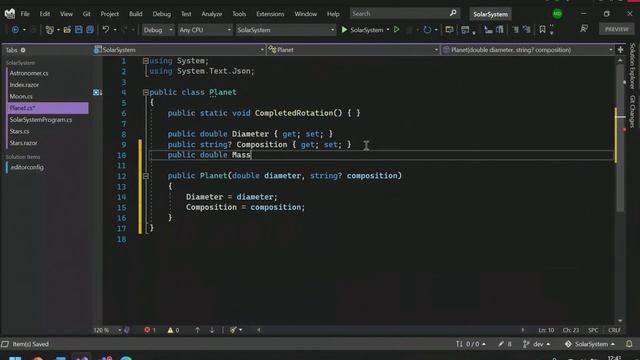Open the Any CPU platform dropdown

coord(204,30)
